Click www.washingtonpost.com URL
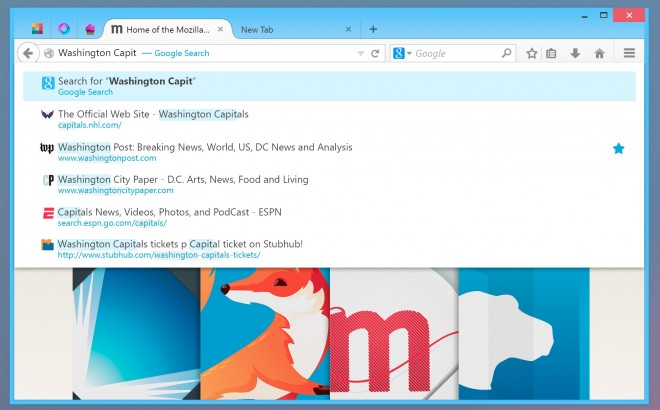 pos(107,158)
